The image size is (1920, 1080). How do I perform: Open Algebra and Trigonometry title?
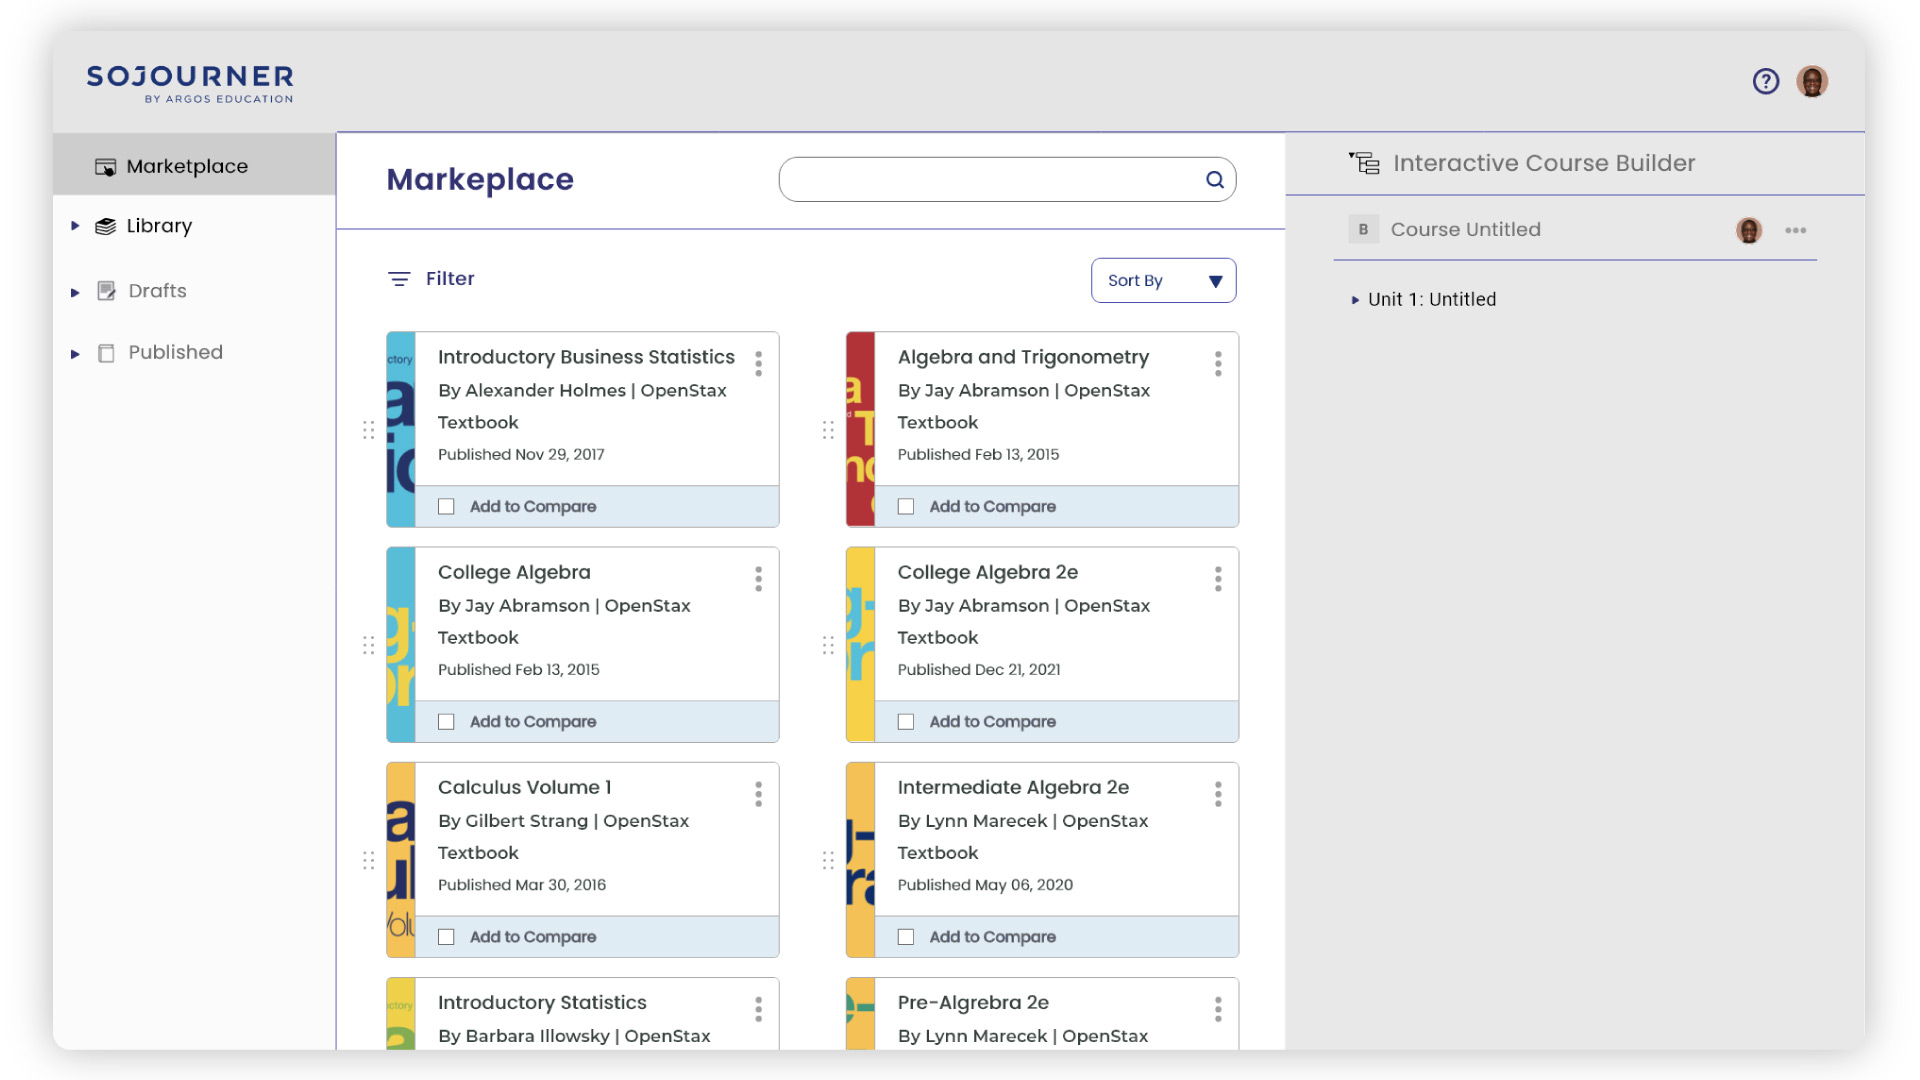1023,357
